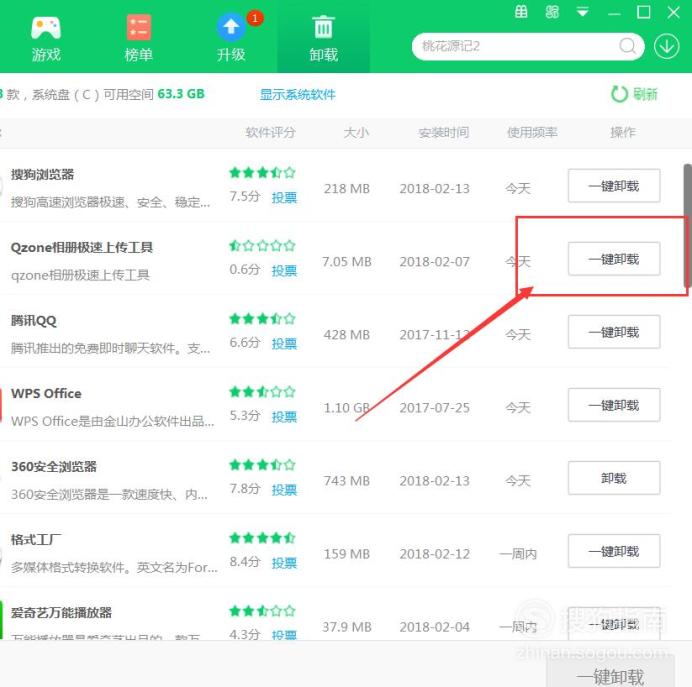Image resolution: width=692 pixels, height=687 pixels.
Task: Click the 1.10 GB size value
Action: point(347,408)
